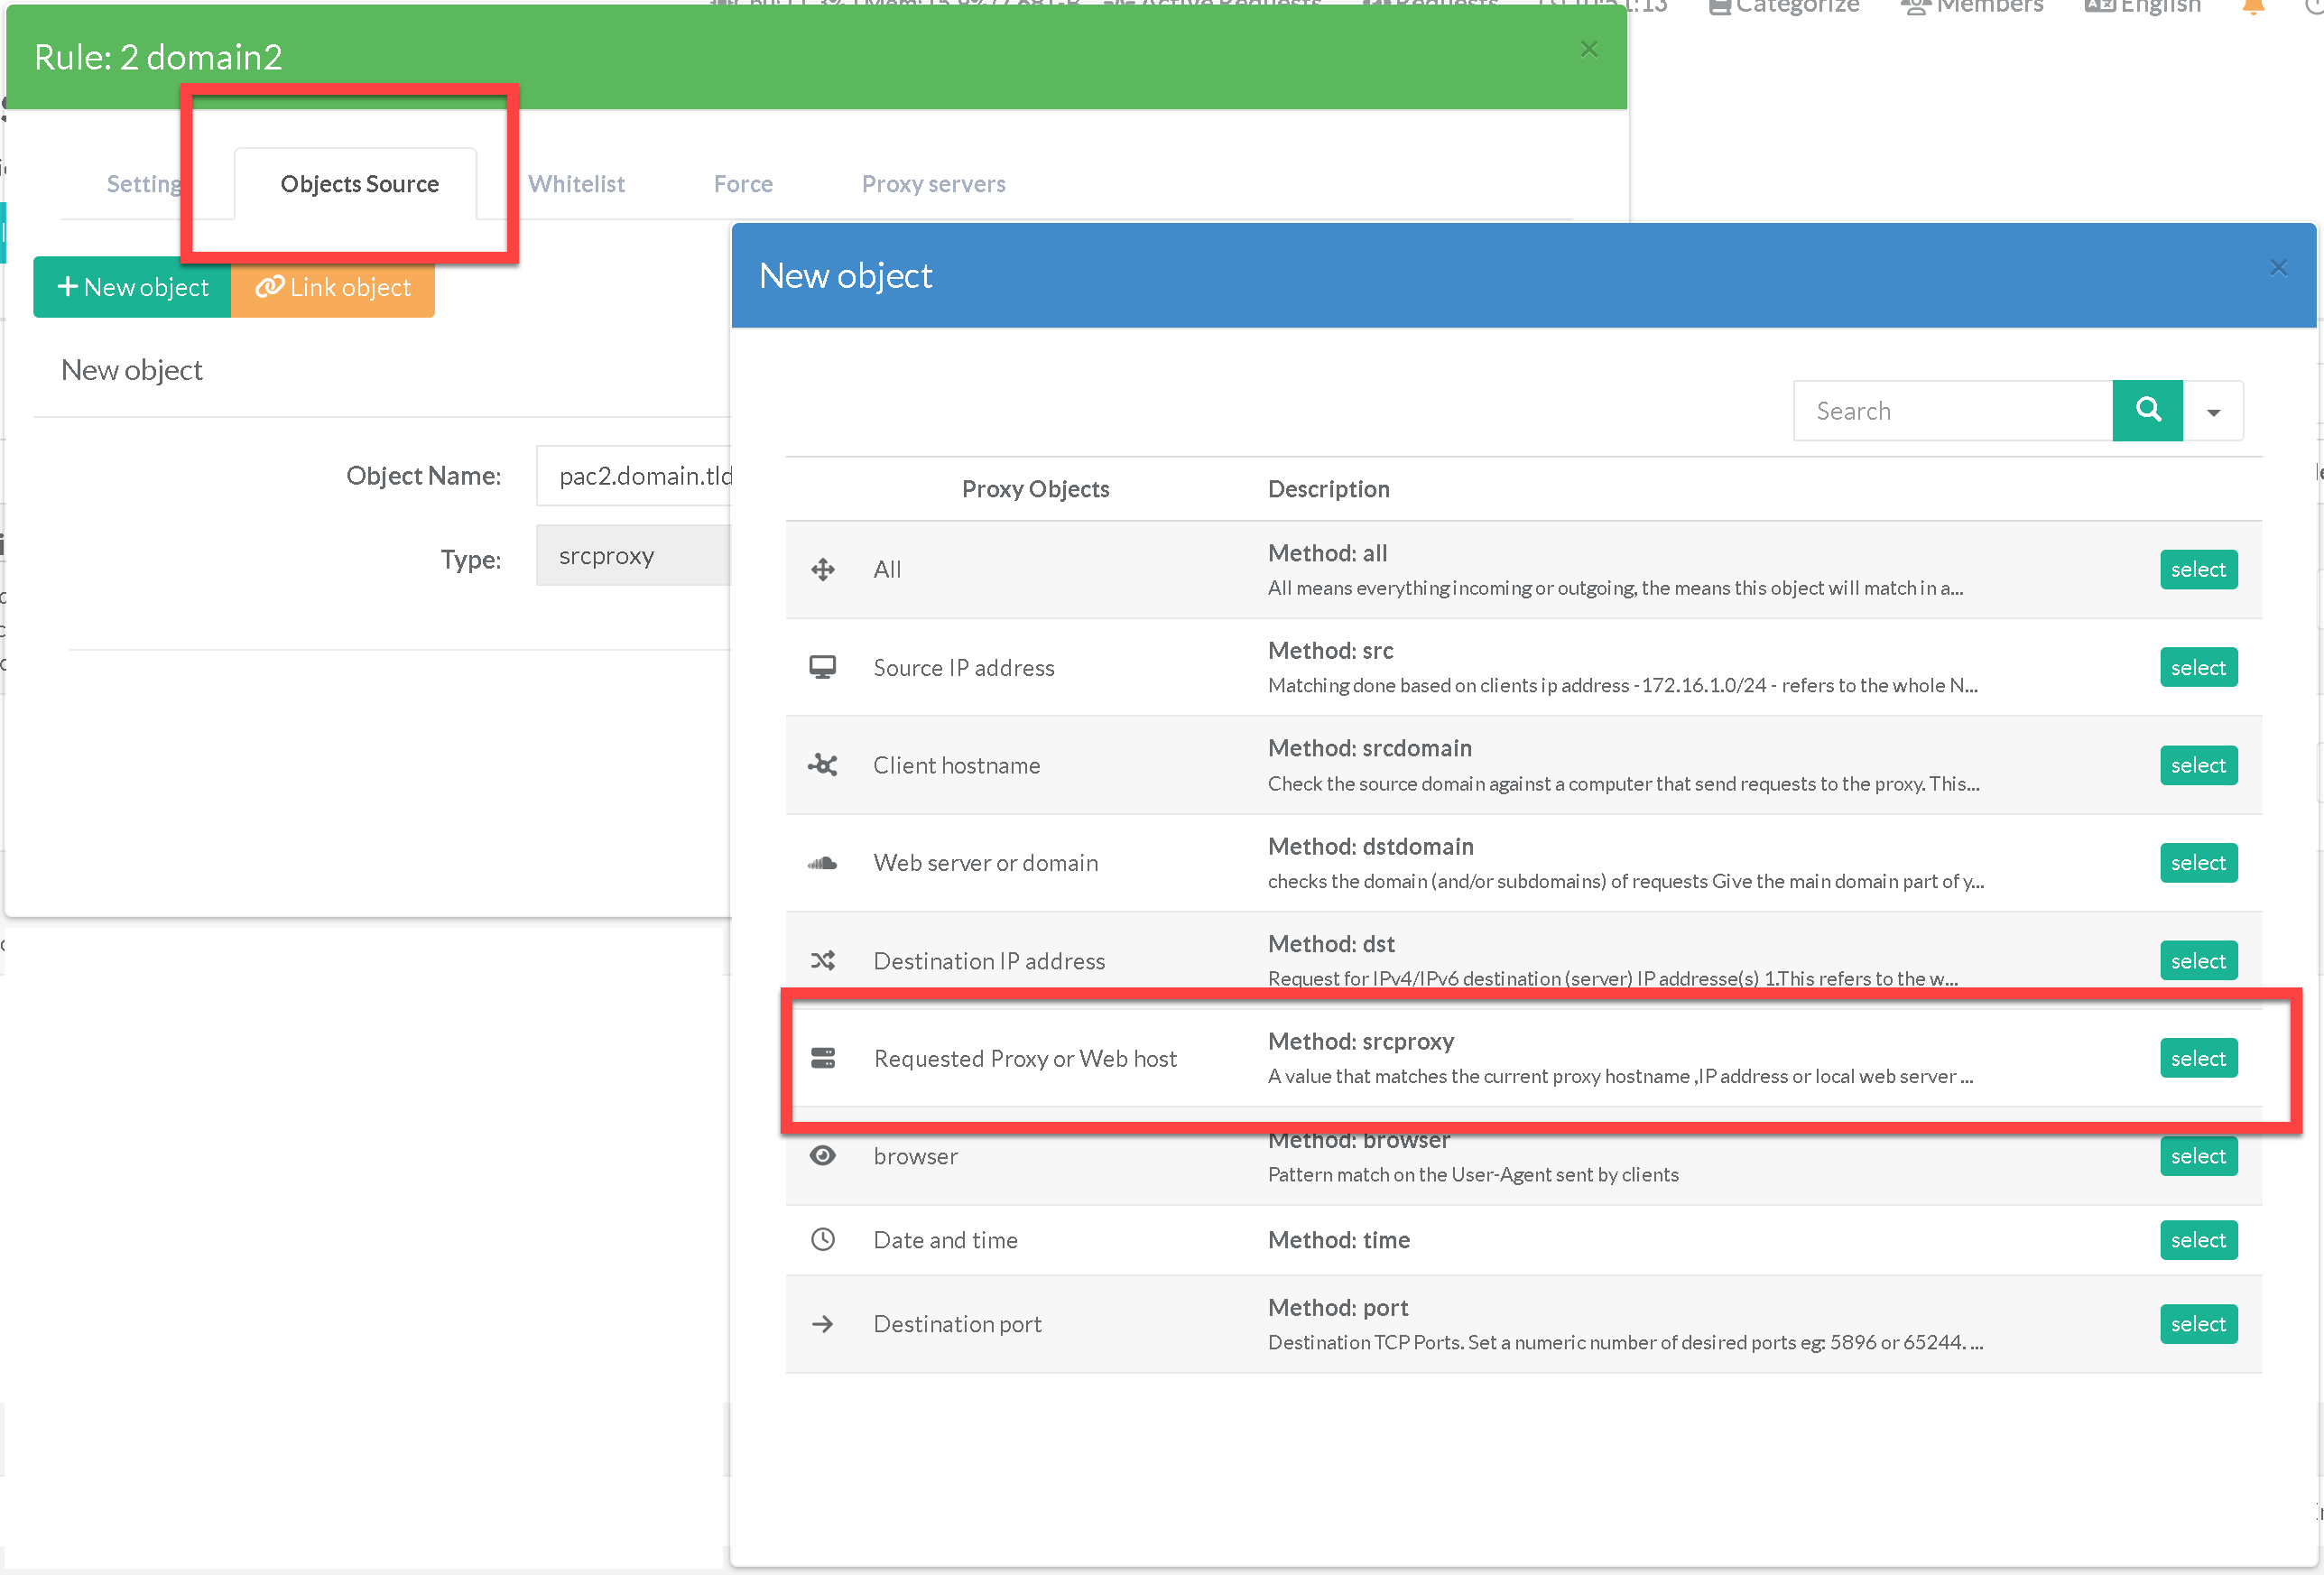The width and height of the screenshot is (2324, 1575).
Task: Open the Force tab
Action: (743, 184)
